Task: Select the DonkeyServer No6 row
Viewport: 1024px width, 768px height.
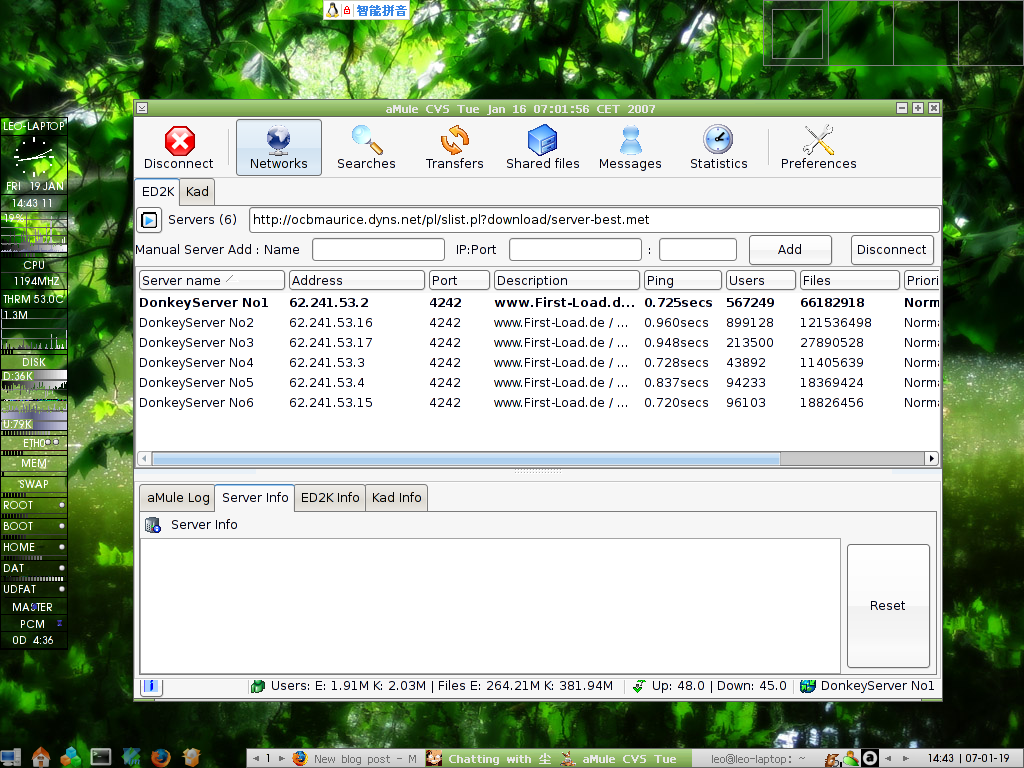Action: click(x=538, y=403)
